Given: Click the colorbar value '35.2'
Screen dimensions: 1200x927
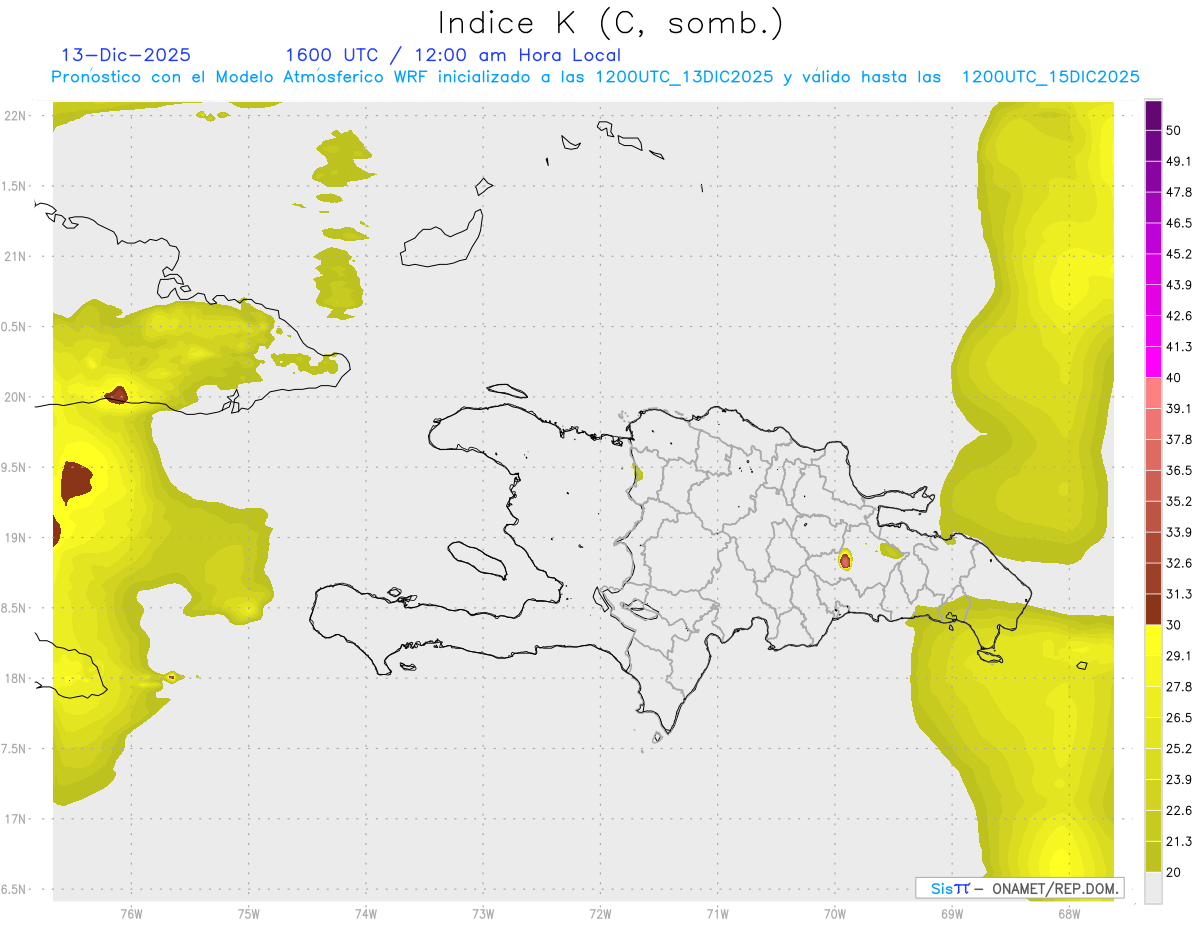Looking at the screenshot, I should pyautogui.click(x=1179, y=501).
